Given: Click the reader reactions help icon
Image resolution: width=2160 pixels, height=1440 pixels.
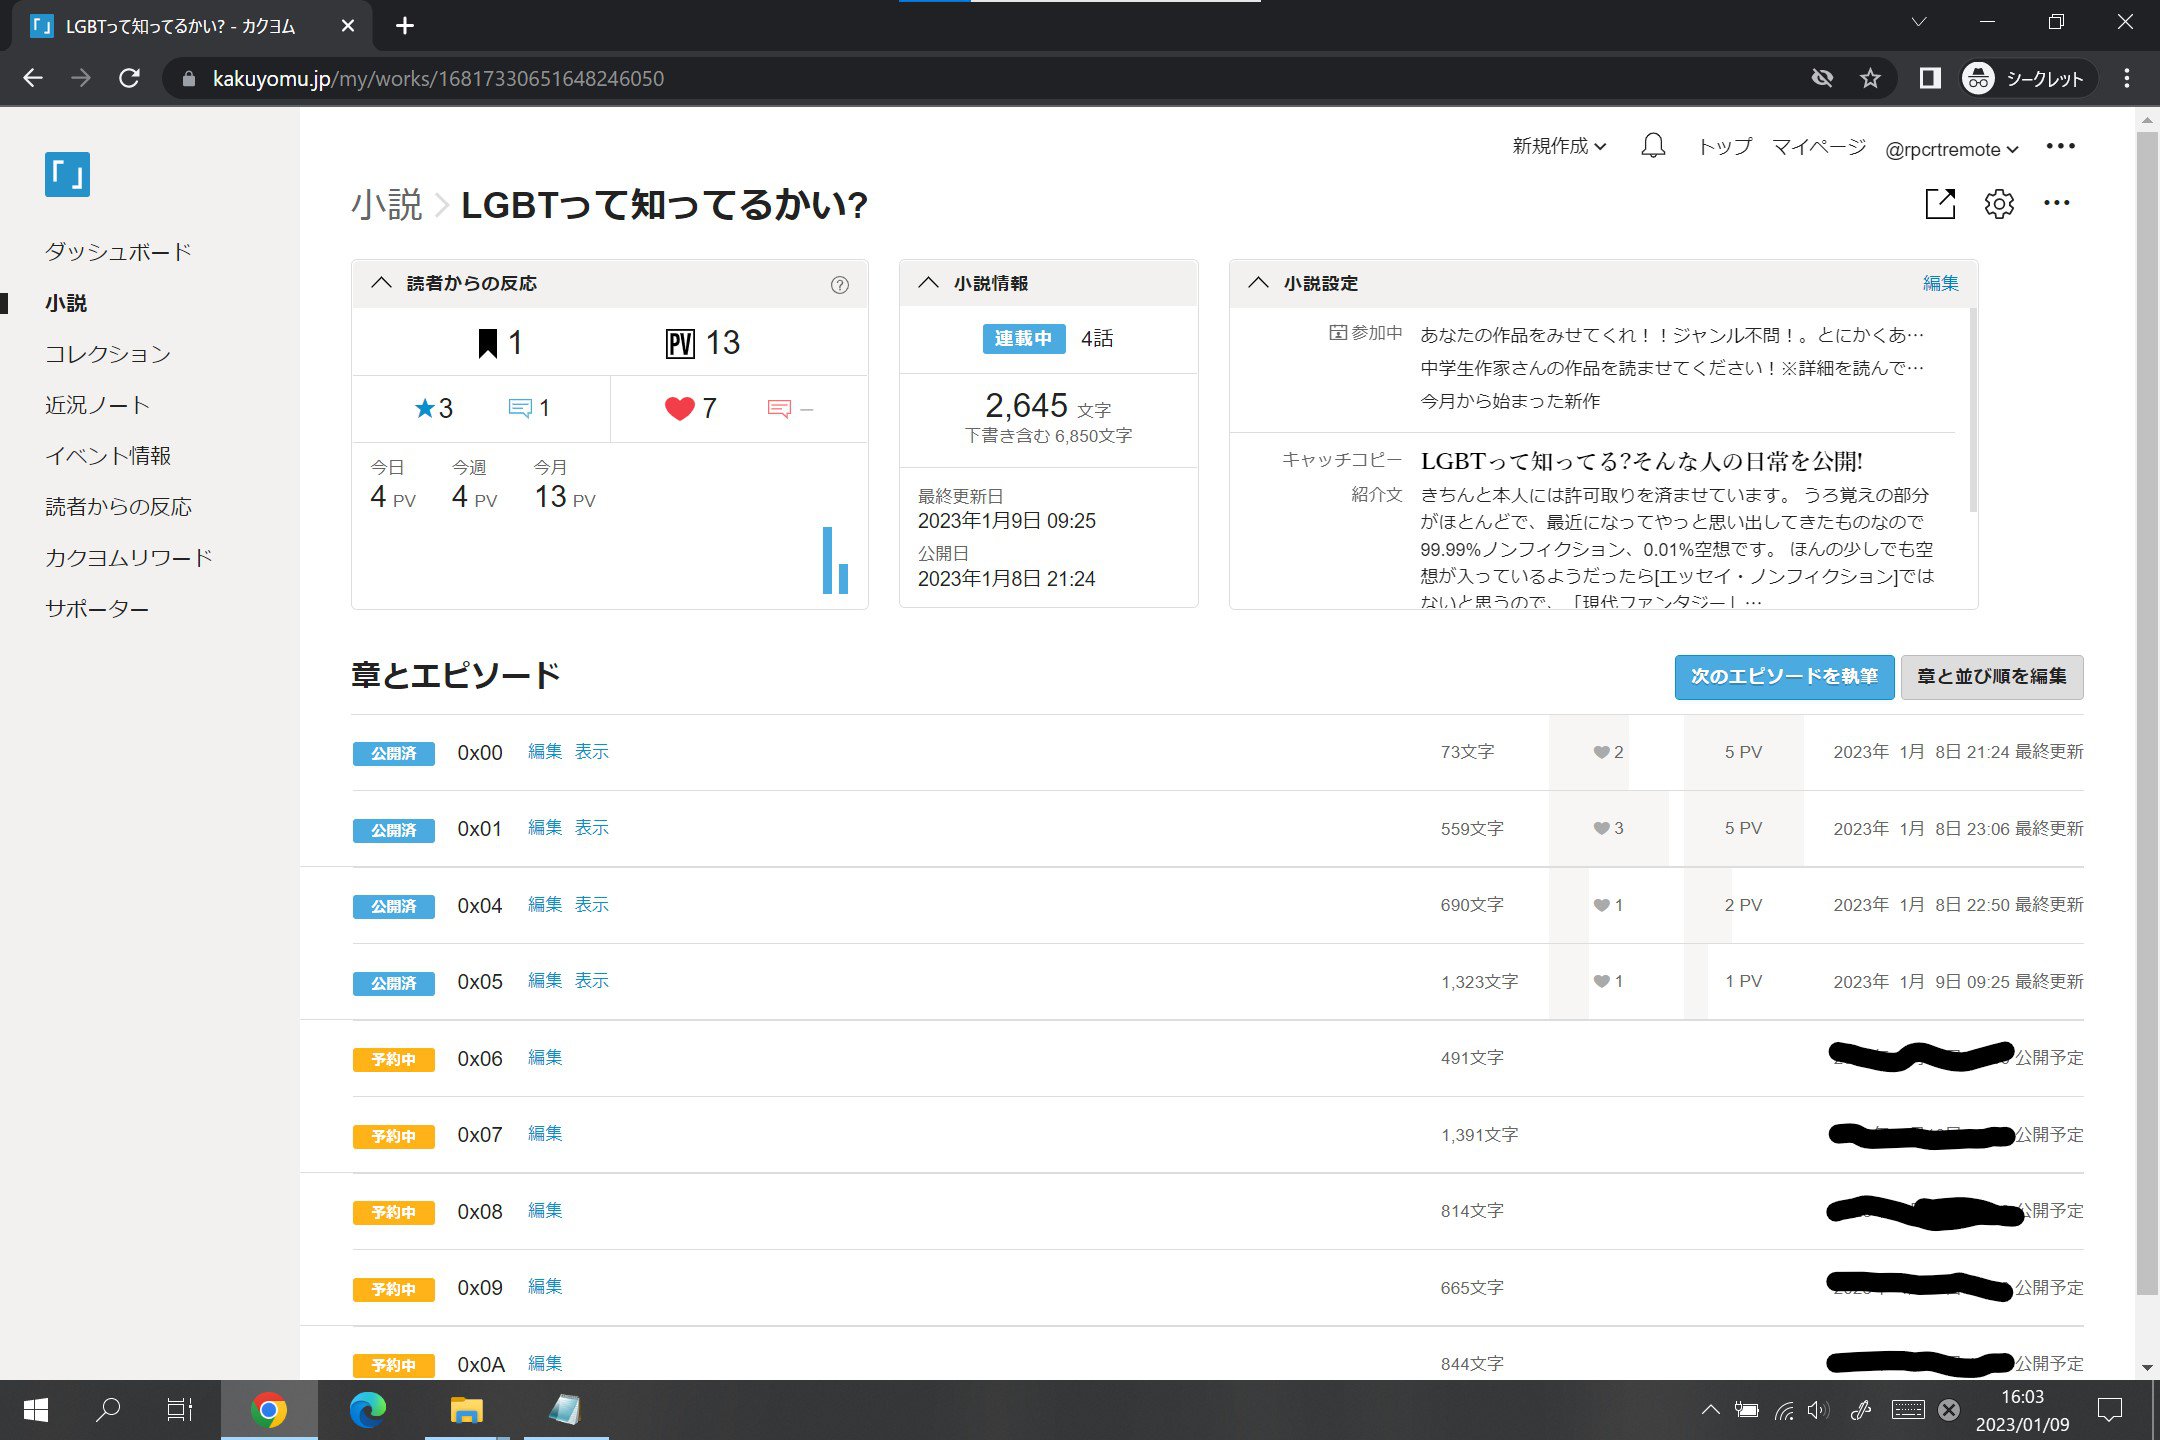Looking at the screenshot, I should [840, 285].
